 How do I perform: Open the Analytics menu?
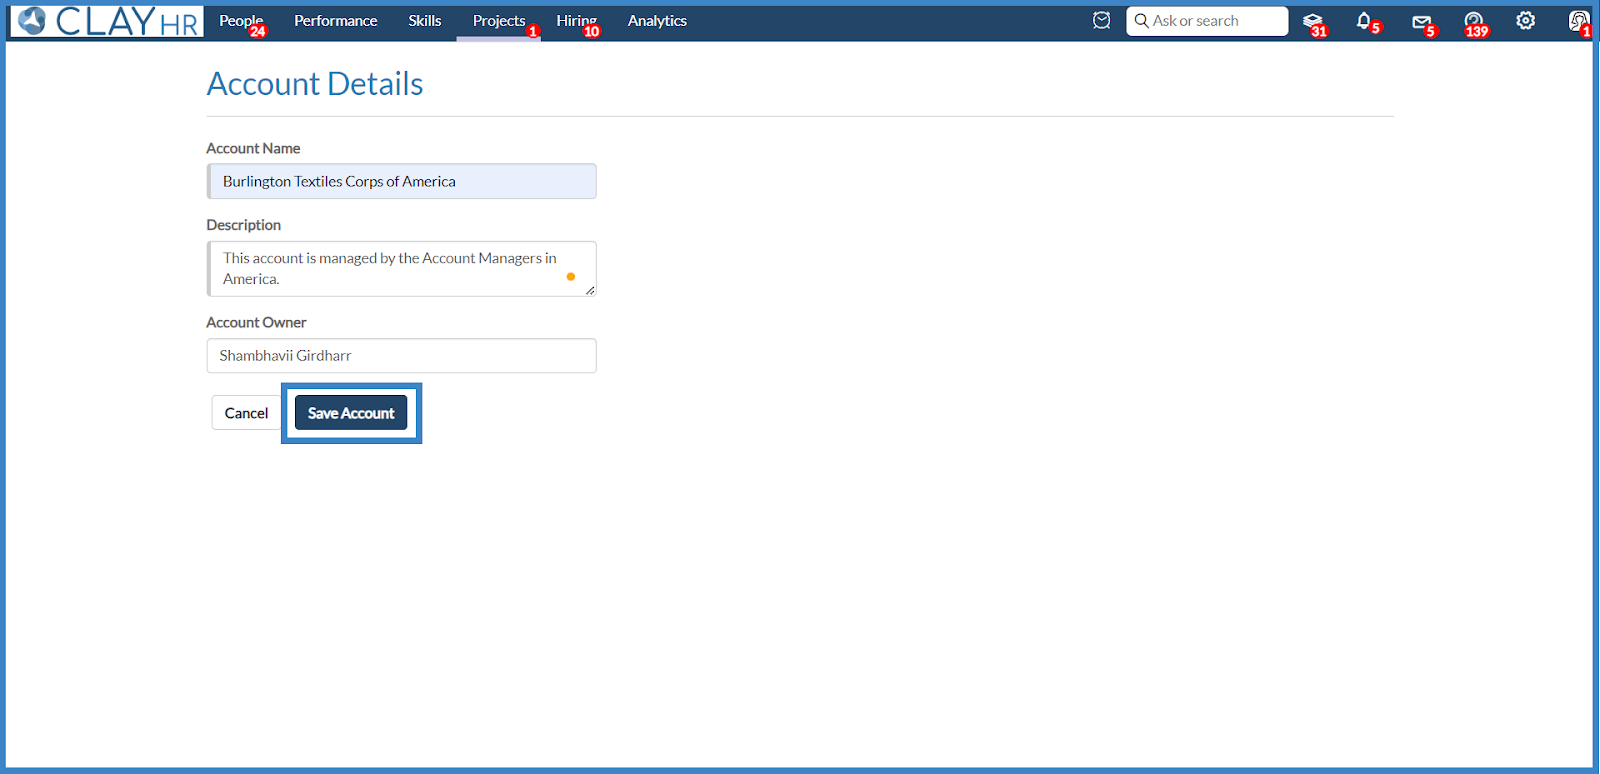click(x=657, y=21)
